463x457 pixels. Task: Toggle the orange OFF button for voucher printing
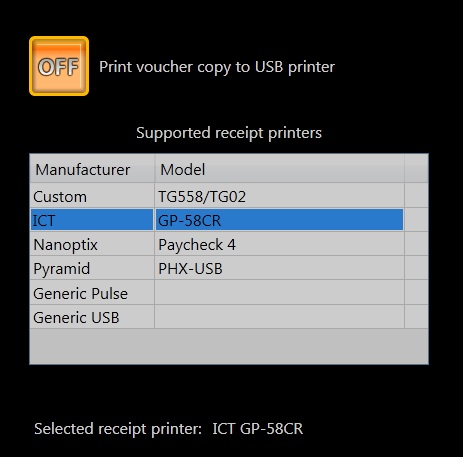pyautogui.click(x=59, y=66)
